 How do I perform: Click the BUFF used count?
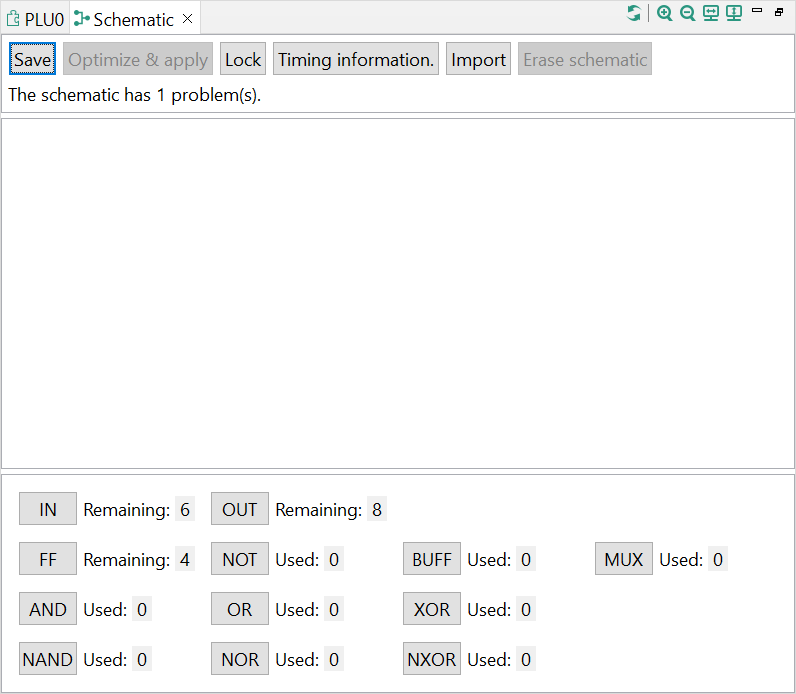[x=526, y=559]
